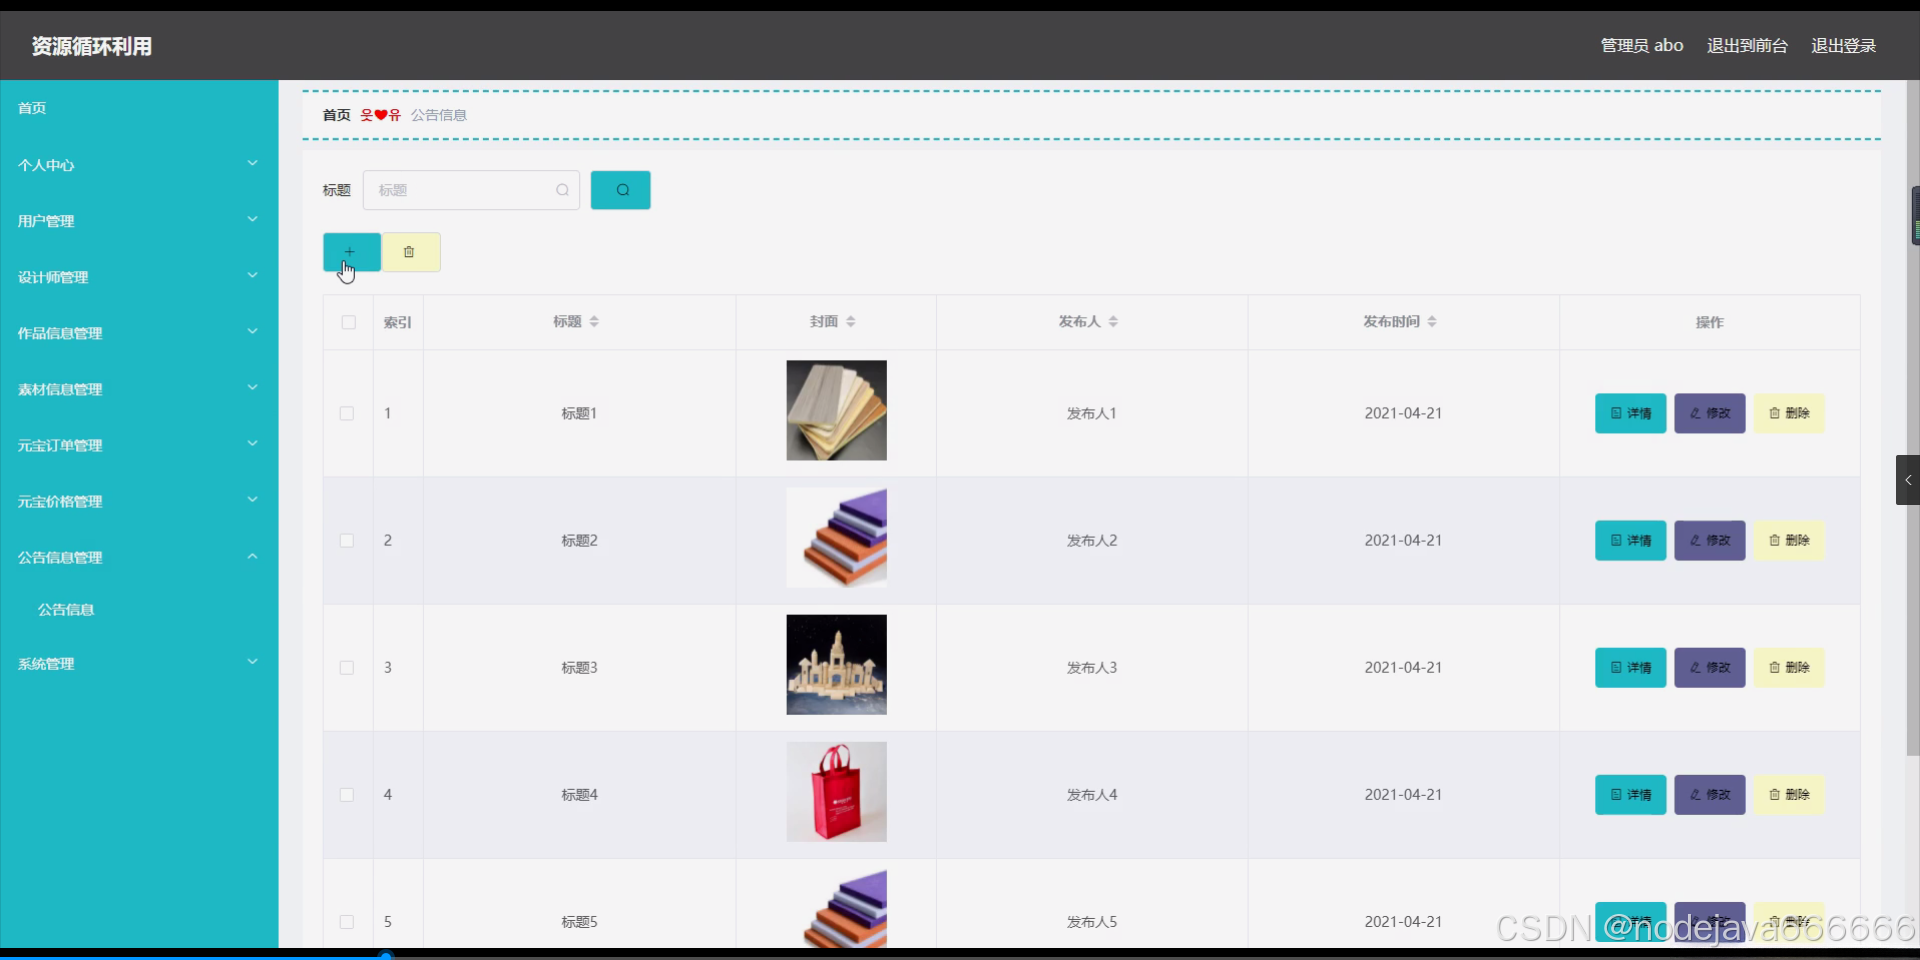Click the 标题3 title cell
Screen dimensions: 1920x960
[x=579, y=667]
